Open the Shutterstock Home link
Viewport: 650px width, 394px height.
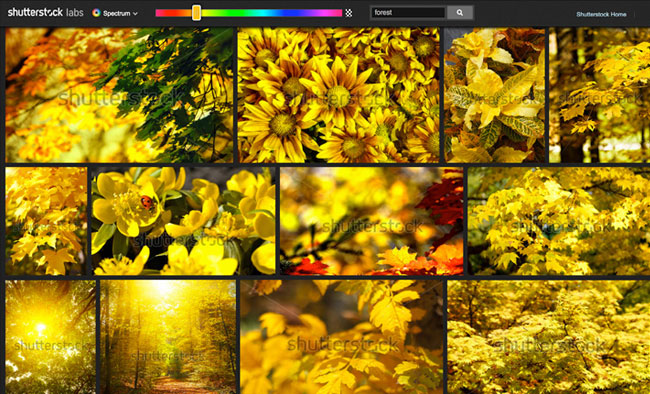[601, 15]
